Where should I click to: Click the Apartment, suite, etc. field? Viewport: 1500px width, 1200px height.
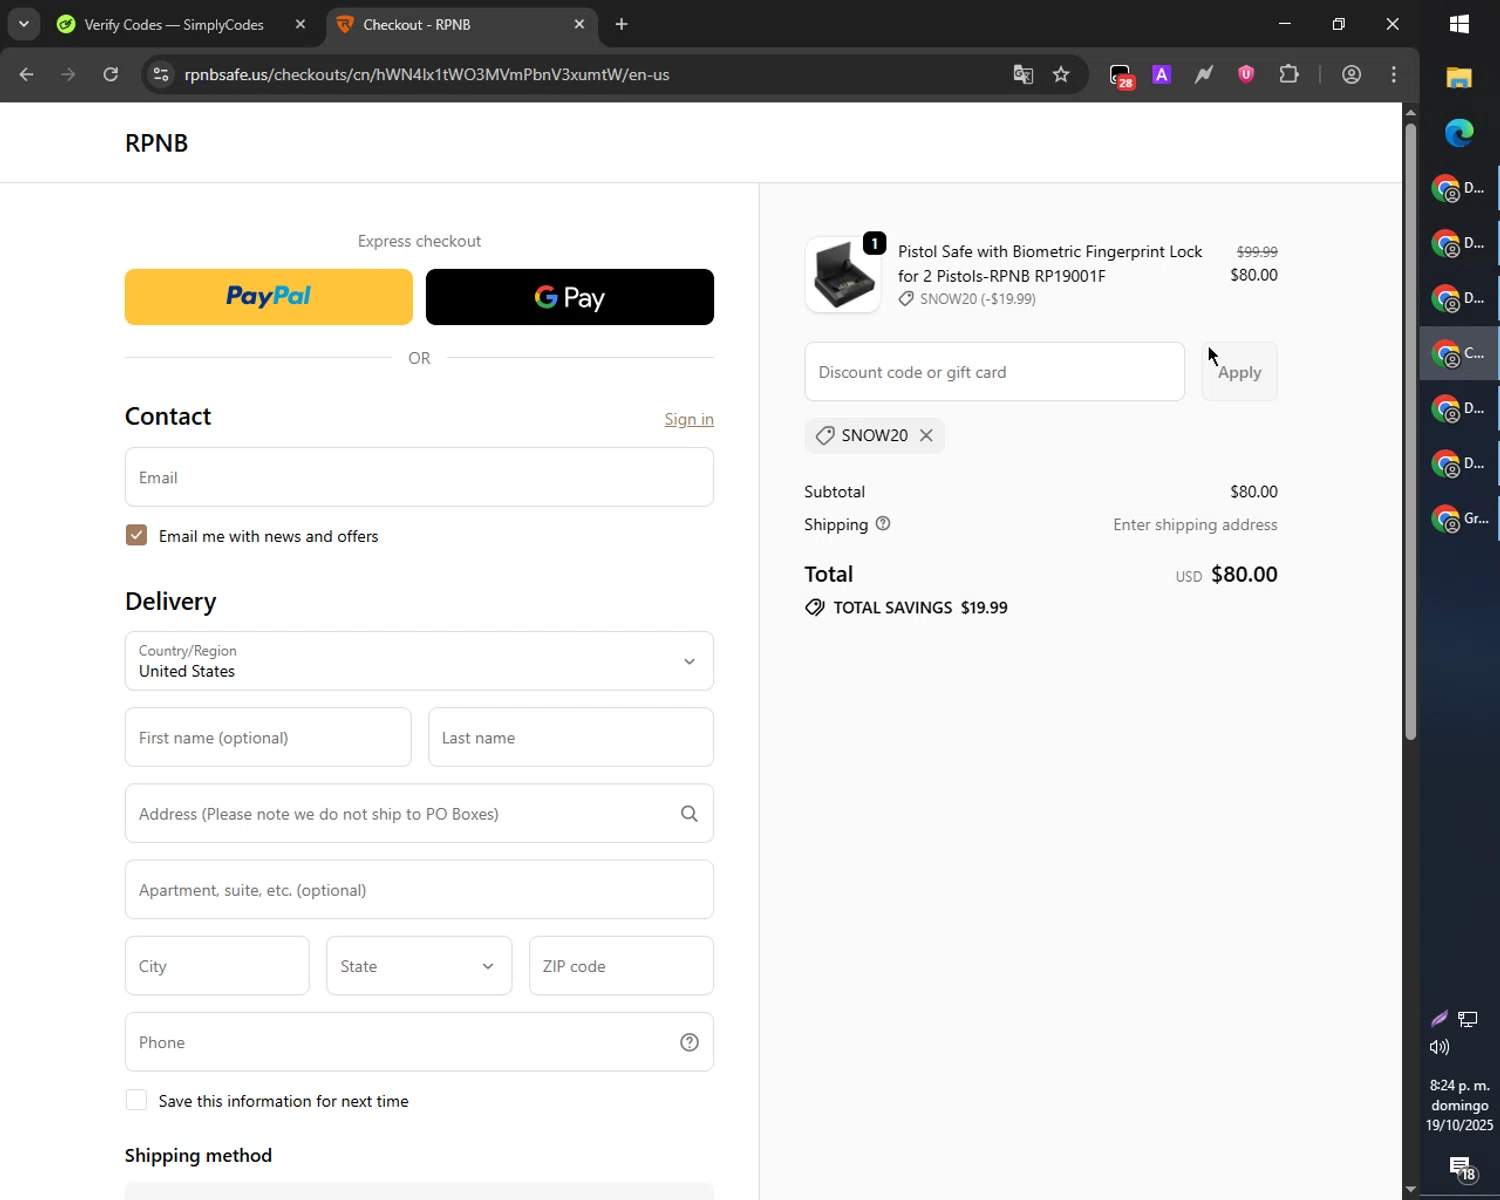tap(419, 889)
